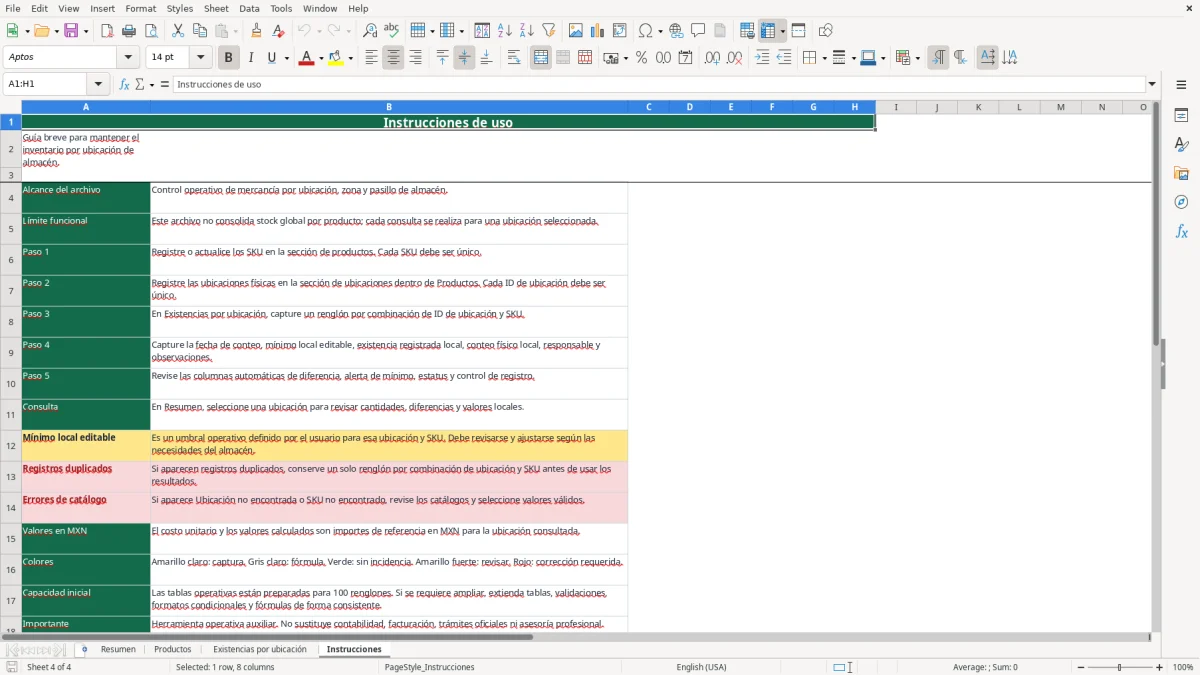Click the Print icon
The height and width of the screenshot is (675, 1200).
click(129, 31)
